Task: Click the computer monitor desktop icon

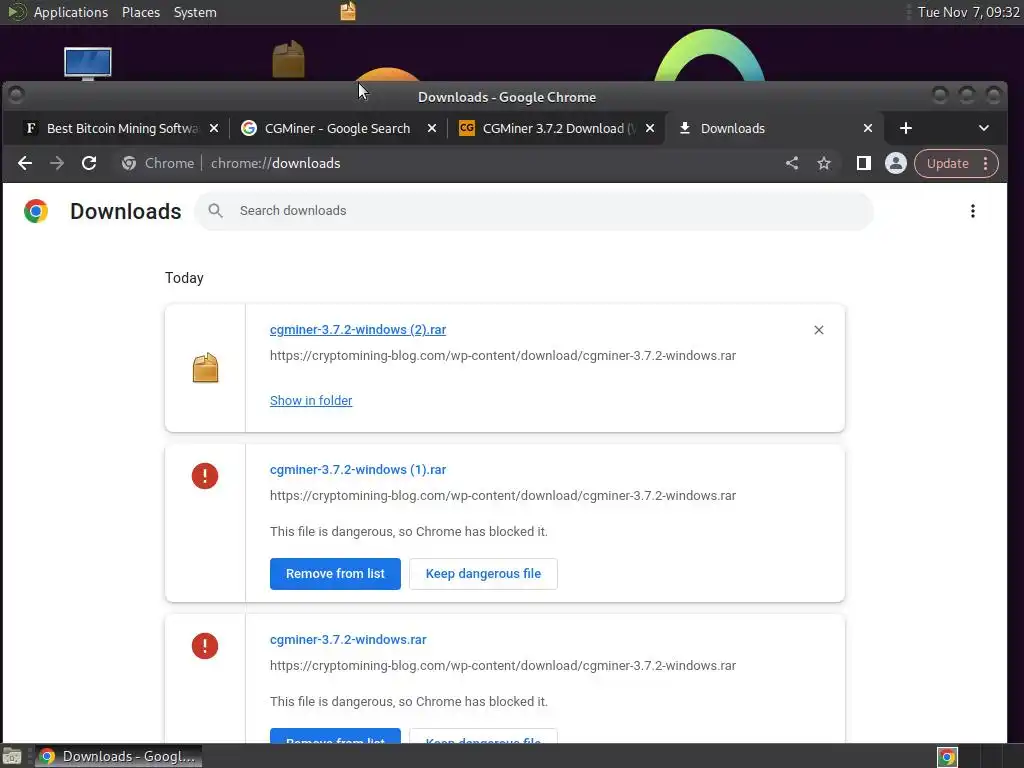Action: click(x=88, y=63)
